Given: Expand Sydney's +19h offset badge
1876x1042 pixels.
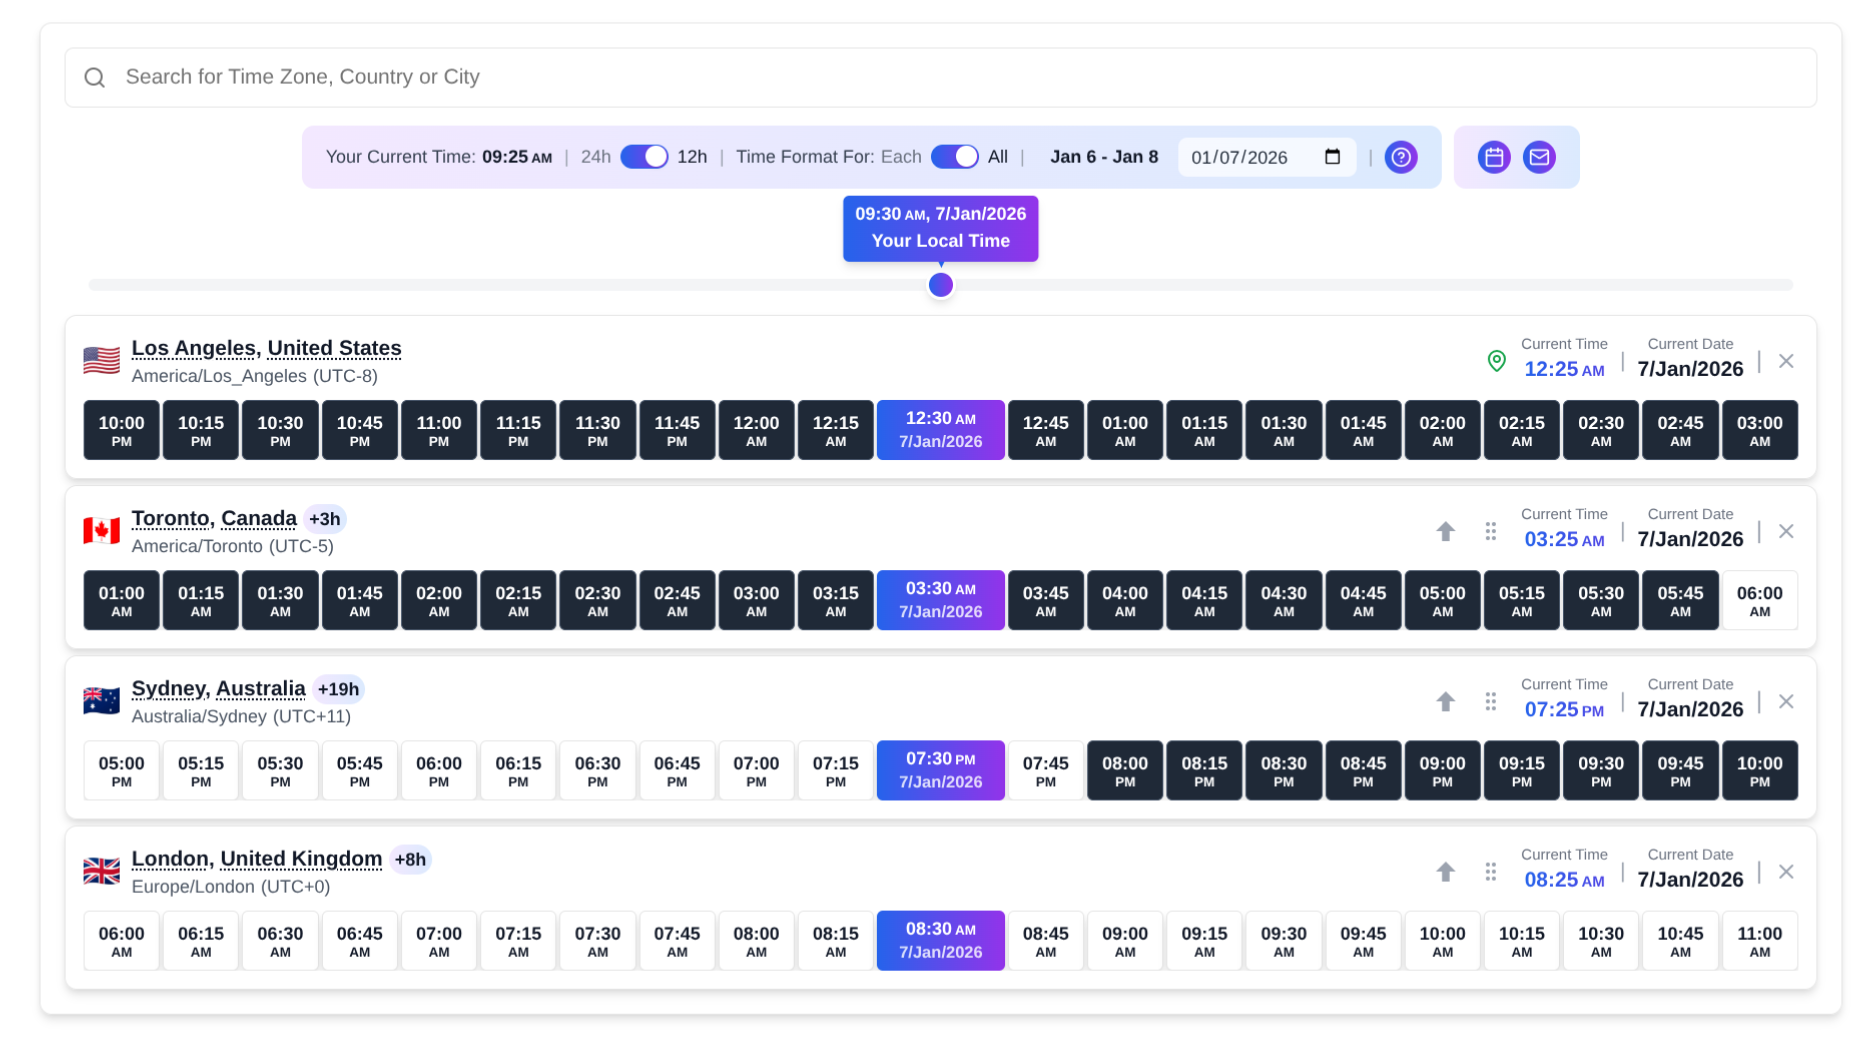Looking at the screenshot, I should tap(339, 689).
